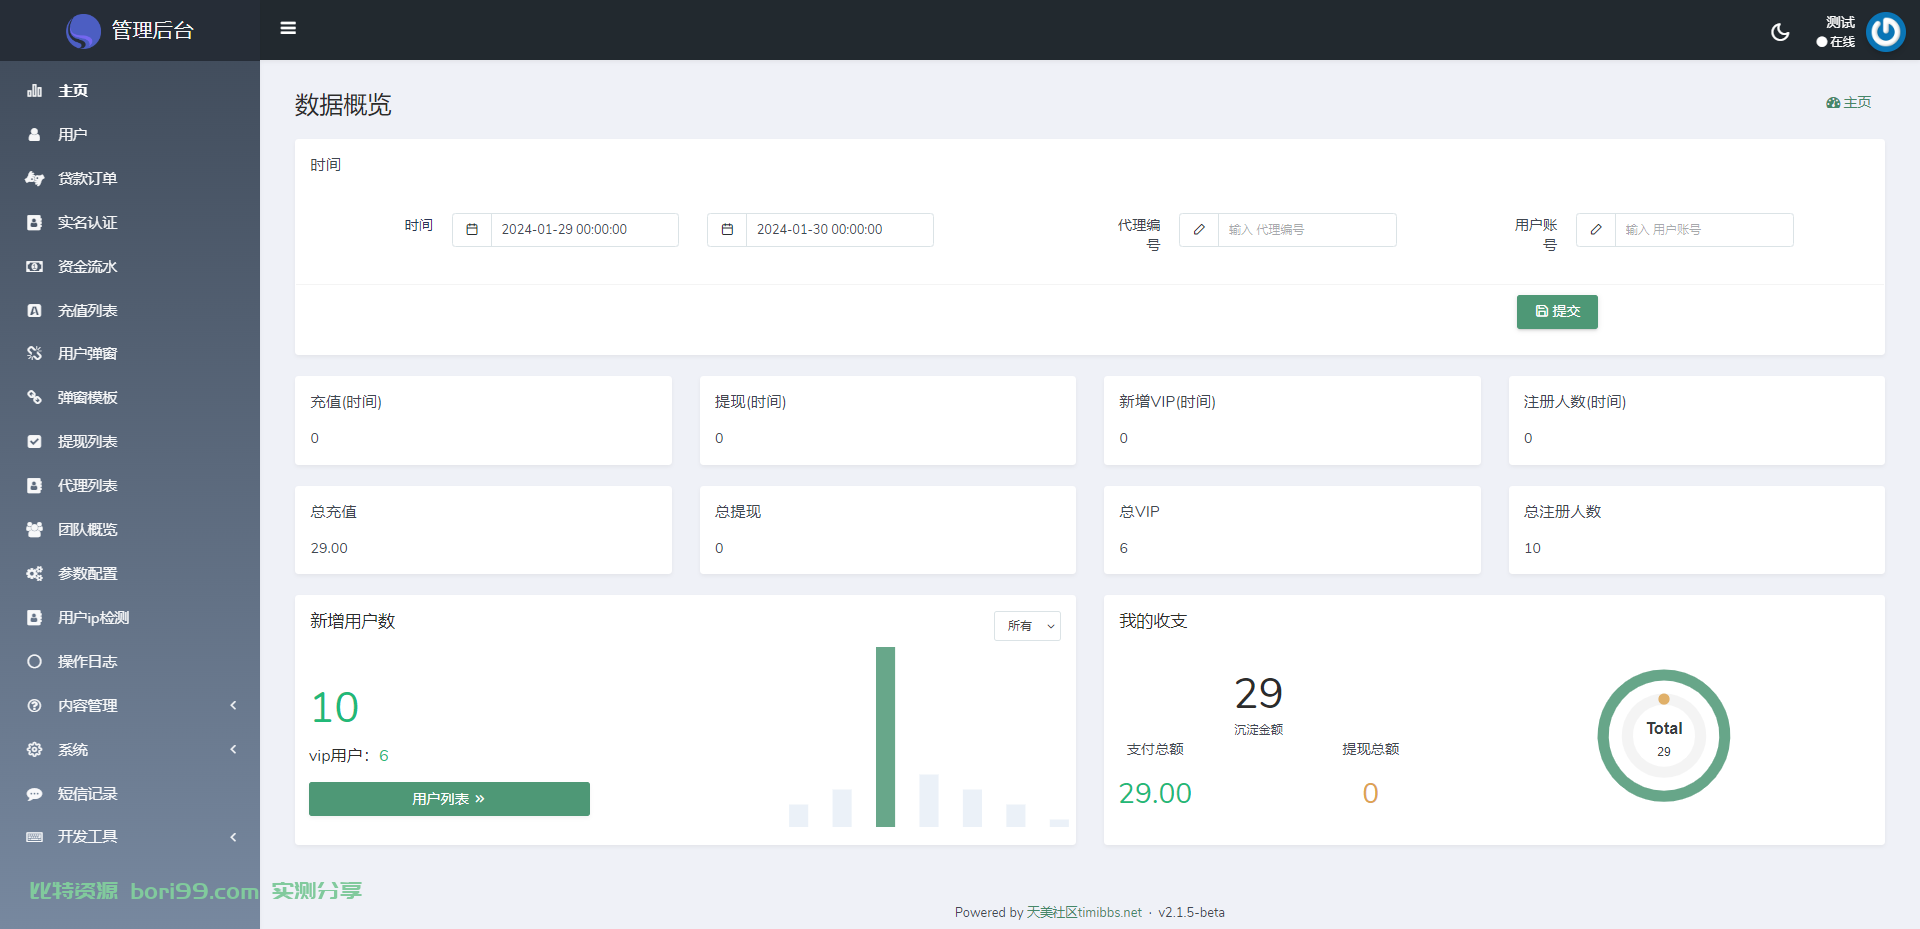Image resolution: width=1920 pixels, height=929 pixels.
Task: Click the calendar icon for start date
Action: point(472,230)
